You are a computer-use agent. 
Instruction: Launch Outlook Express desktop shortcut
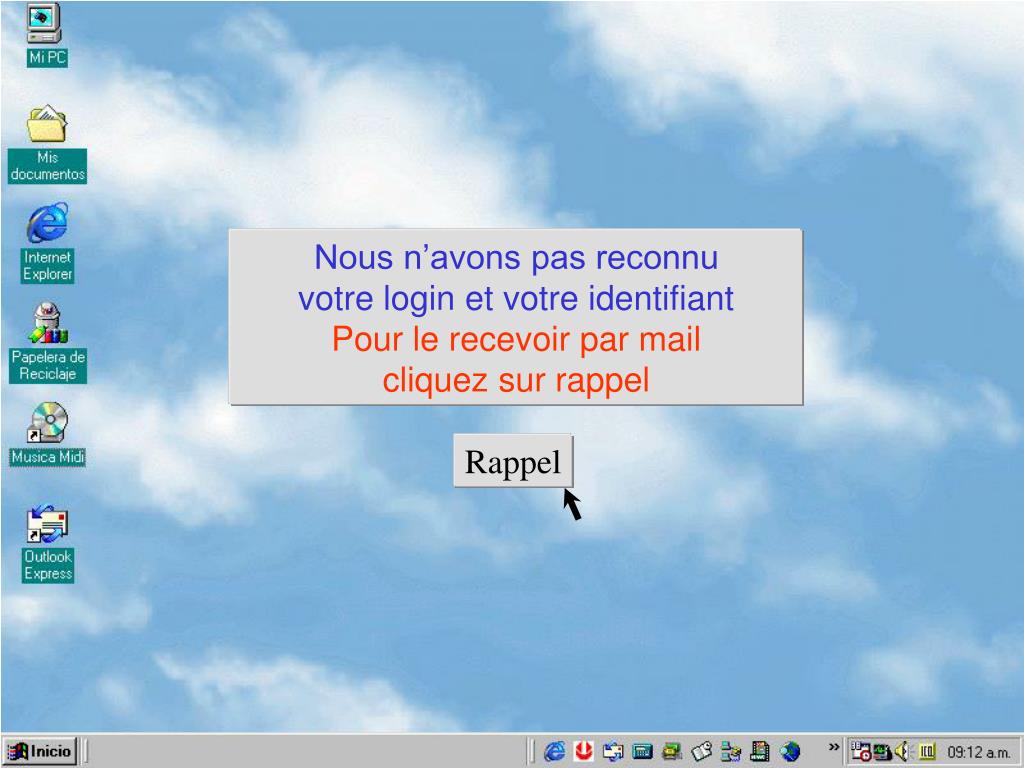click(x=48, y=543)
